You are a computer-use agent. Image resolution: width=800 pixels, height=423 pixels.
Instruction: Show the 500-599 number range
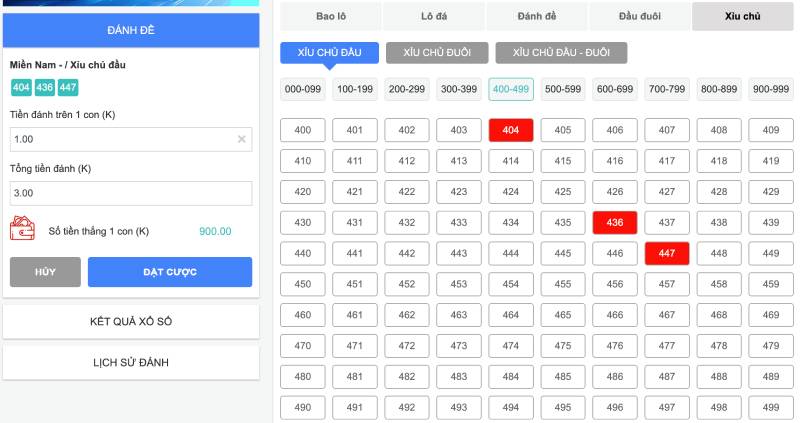(x=563, y=89)
